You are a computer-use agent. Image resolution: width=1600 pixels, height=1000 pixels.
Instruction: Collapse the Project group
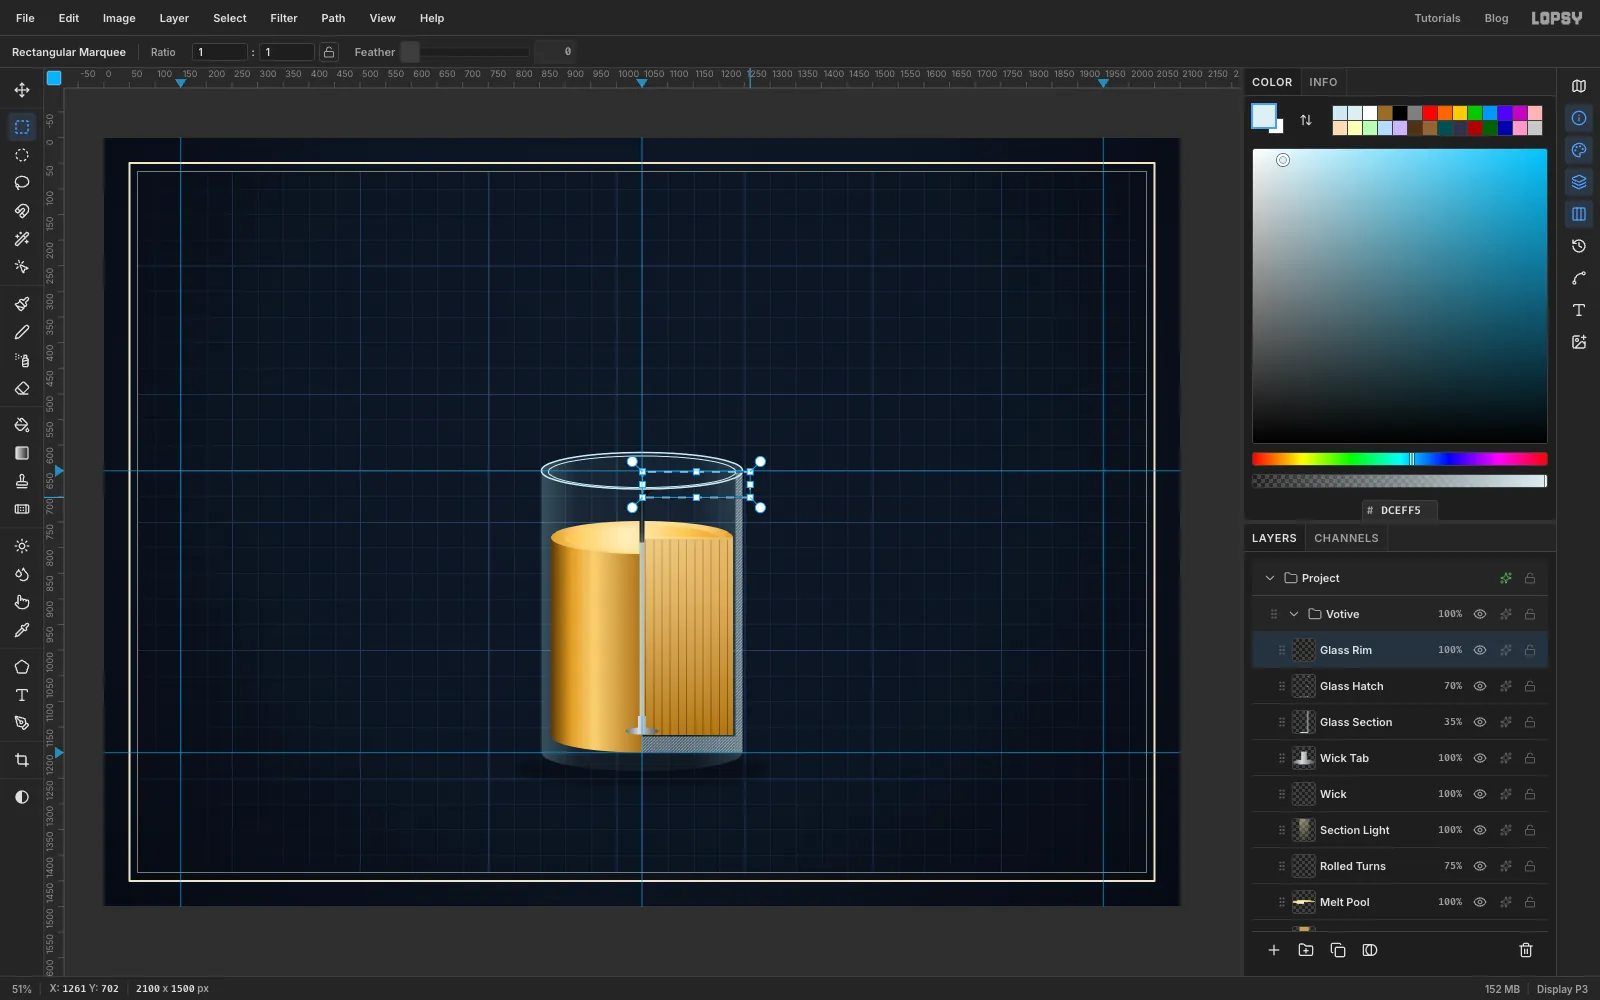1270,578
